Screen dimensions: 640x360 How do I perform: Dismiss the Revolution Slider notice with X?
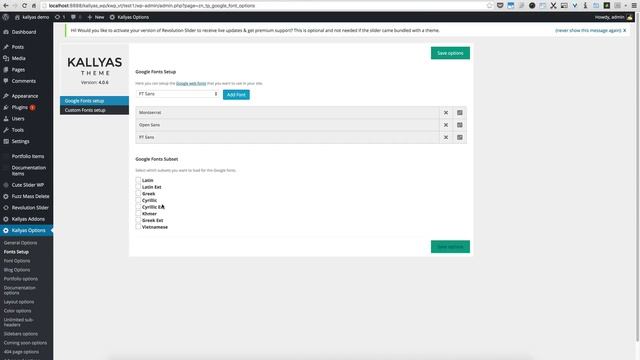(x=624, y=31)
